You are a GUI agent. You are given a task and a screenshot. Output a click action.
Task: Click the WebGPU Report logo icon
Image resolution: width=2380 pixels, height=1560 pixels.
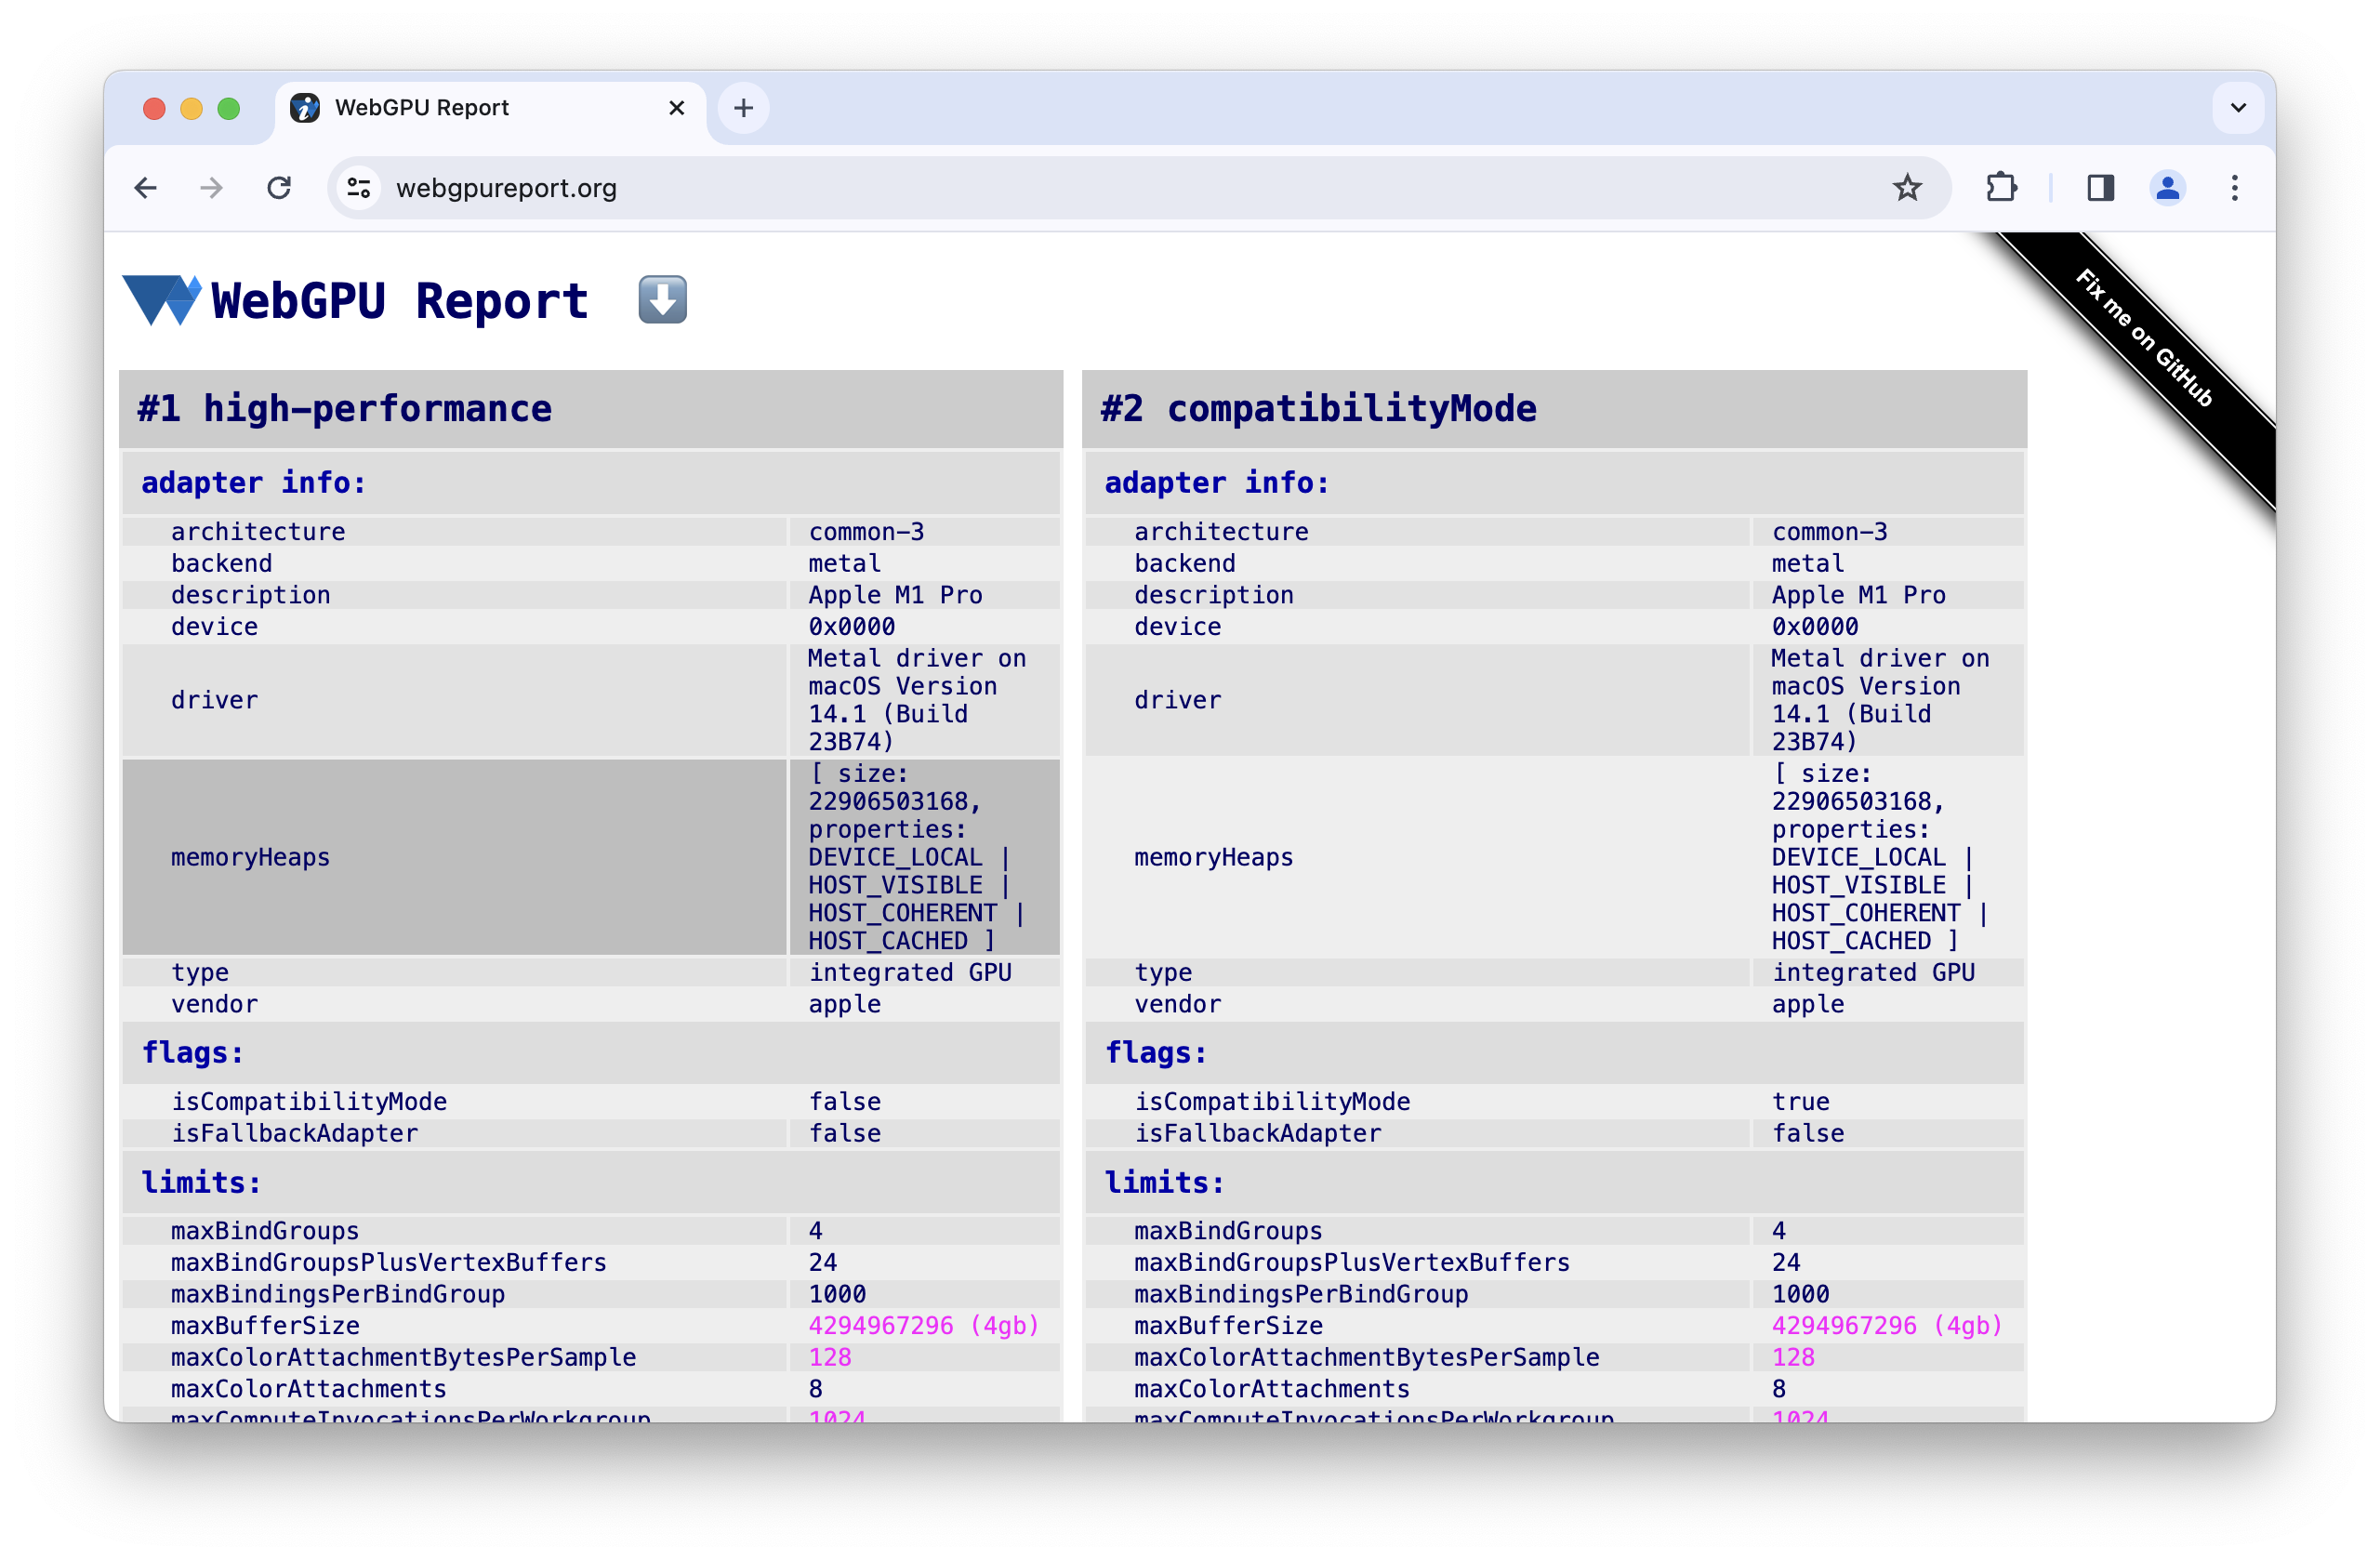pos(162,299)
